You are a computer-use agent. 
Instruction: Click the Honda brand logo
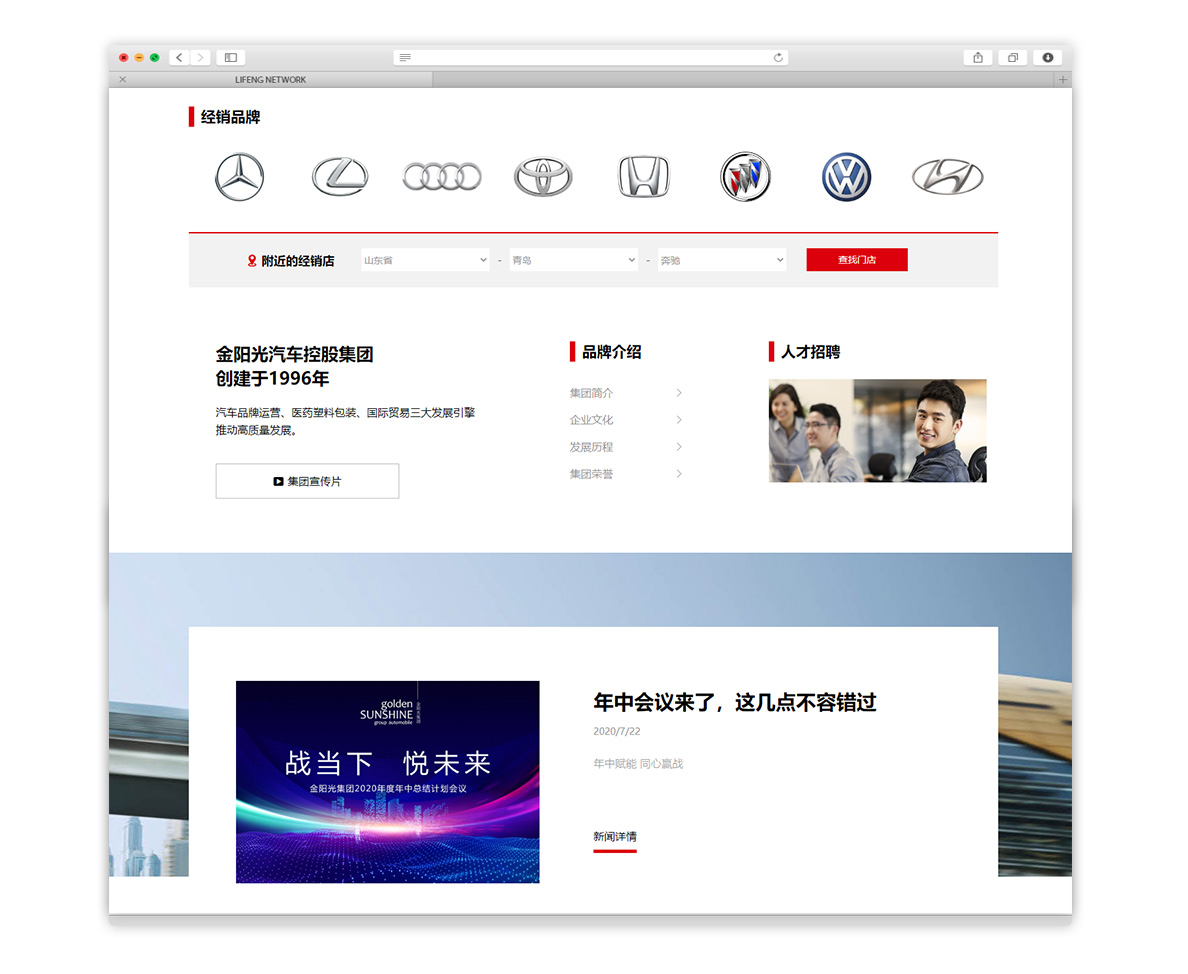[x=644, y=177]
